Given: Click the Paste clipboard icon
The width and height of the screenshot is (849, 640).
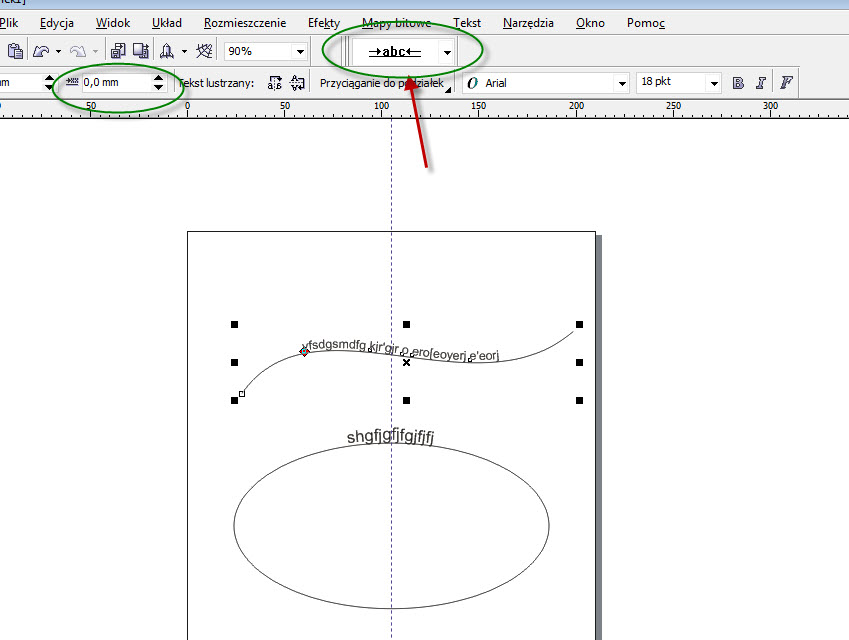Looking at the screenshot, I should 14,51.
